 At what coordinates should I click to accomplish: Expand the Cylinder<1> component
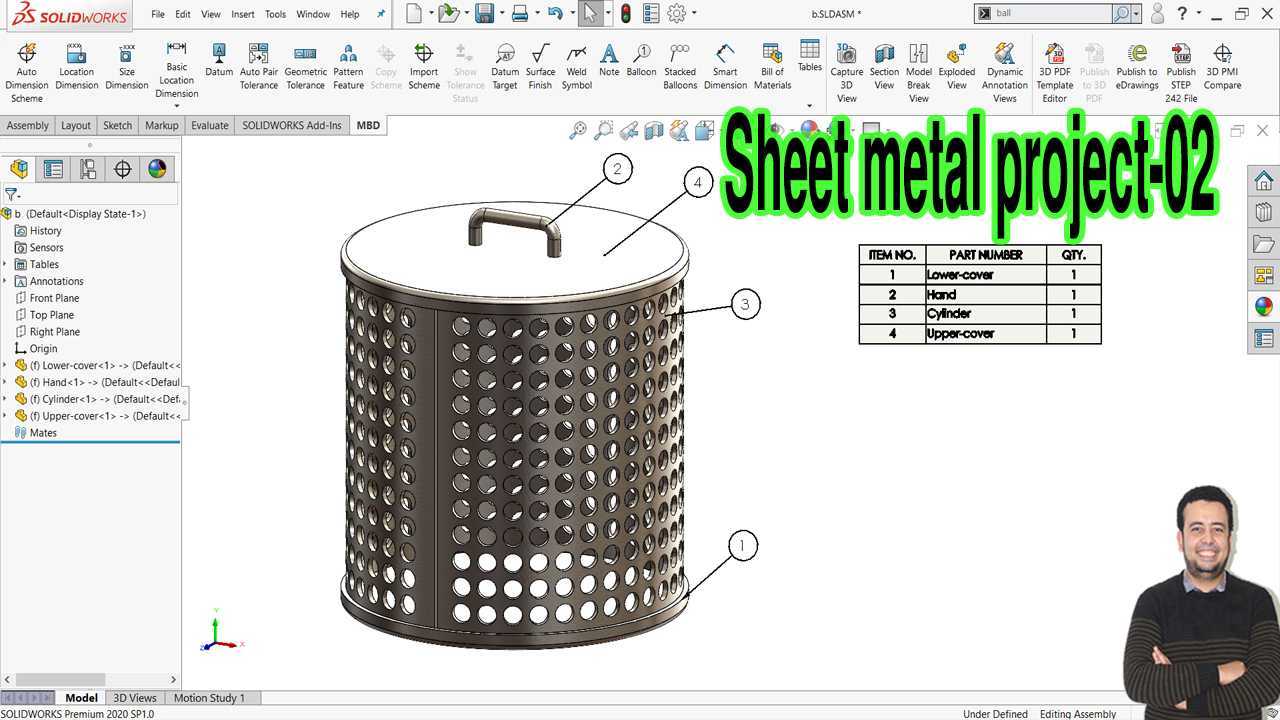pyautogui.click(x=5, y=399)
